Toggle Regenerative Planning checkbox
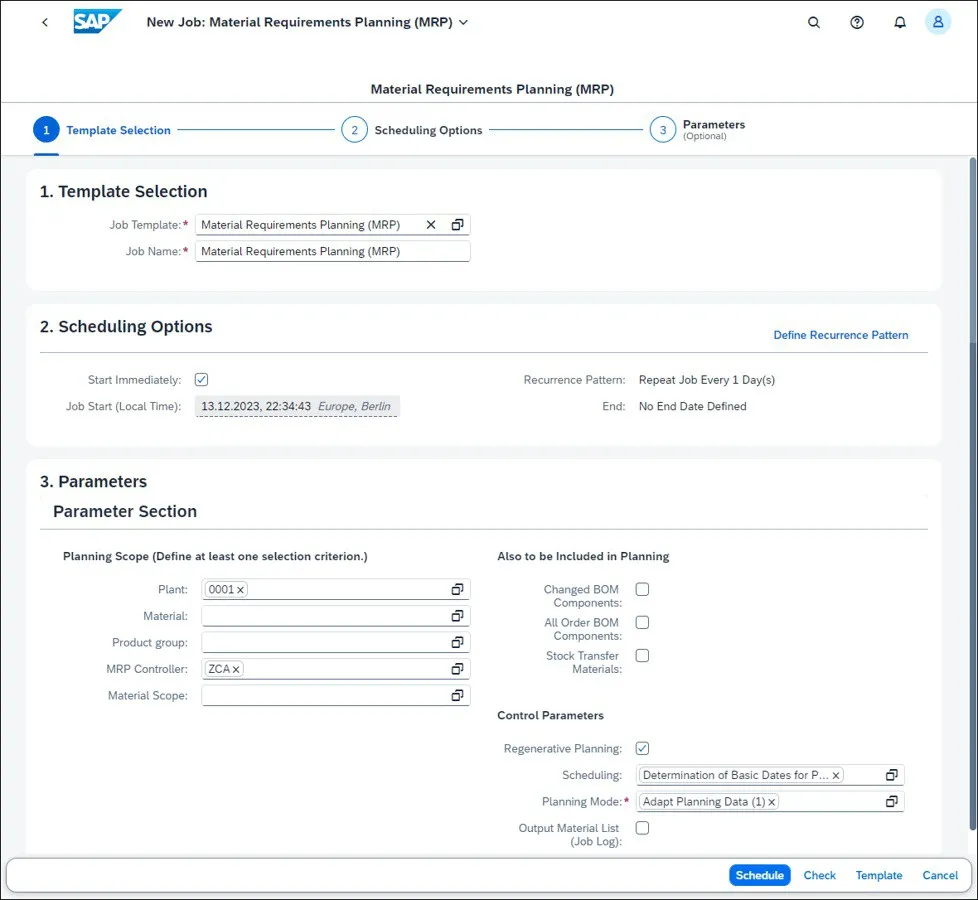Viewport: 978px width, 900px height. [642, 748]
